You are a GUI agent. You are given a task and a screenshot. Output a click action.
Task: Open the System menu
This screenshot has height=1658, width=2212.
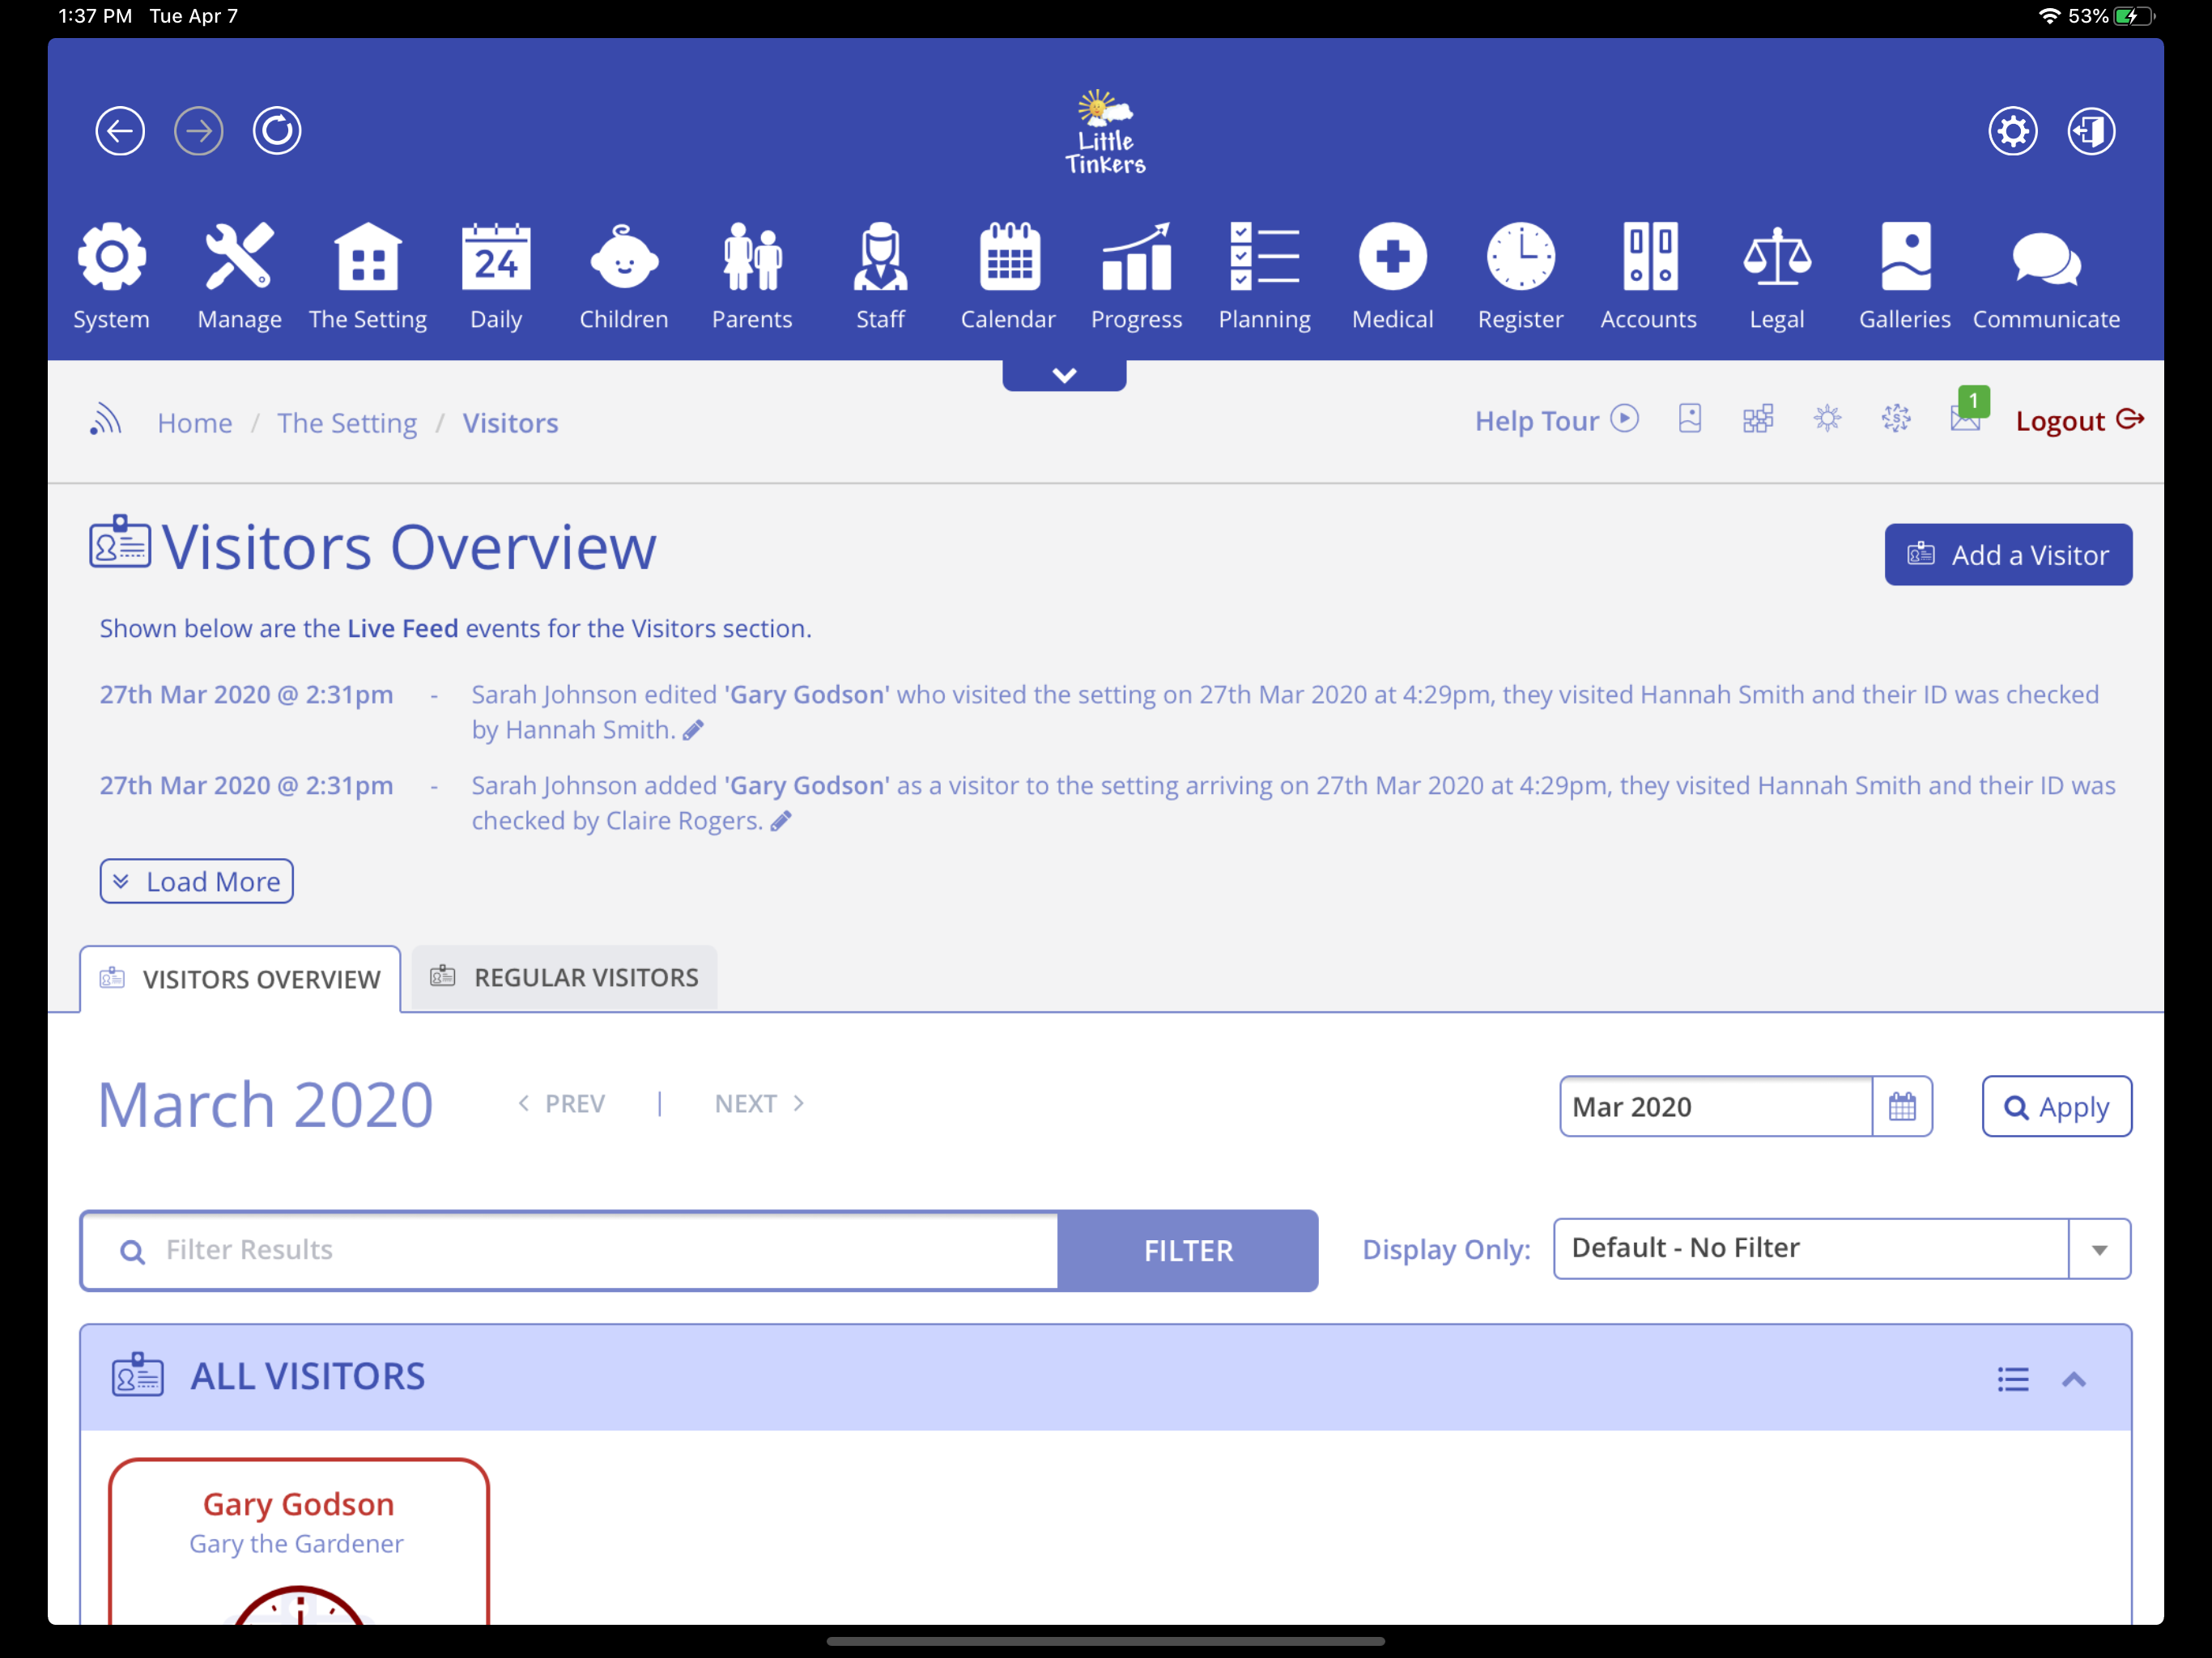[111, 276]
